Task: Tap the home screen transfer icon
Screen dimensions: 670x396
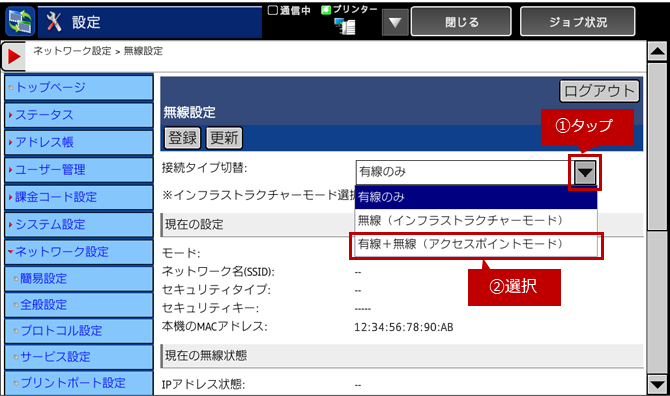Action: pyautogui.click(x=20, y=22)
